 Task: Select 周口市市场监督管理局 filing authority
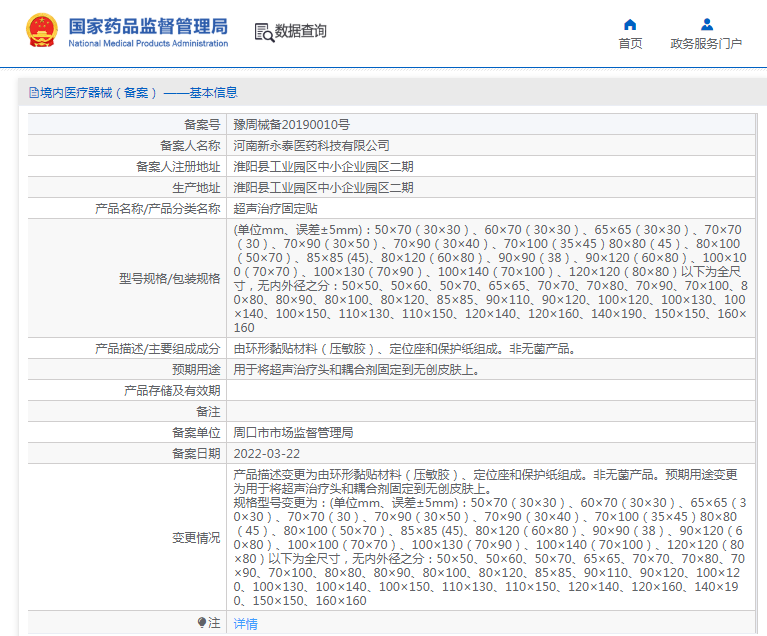[293, 433]
